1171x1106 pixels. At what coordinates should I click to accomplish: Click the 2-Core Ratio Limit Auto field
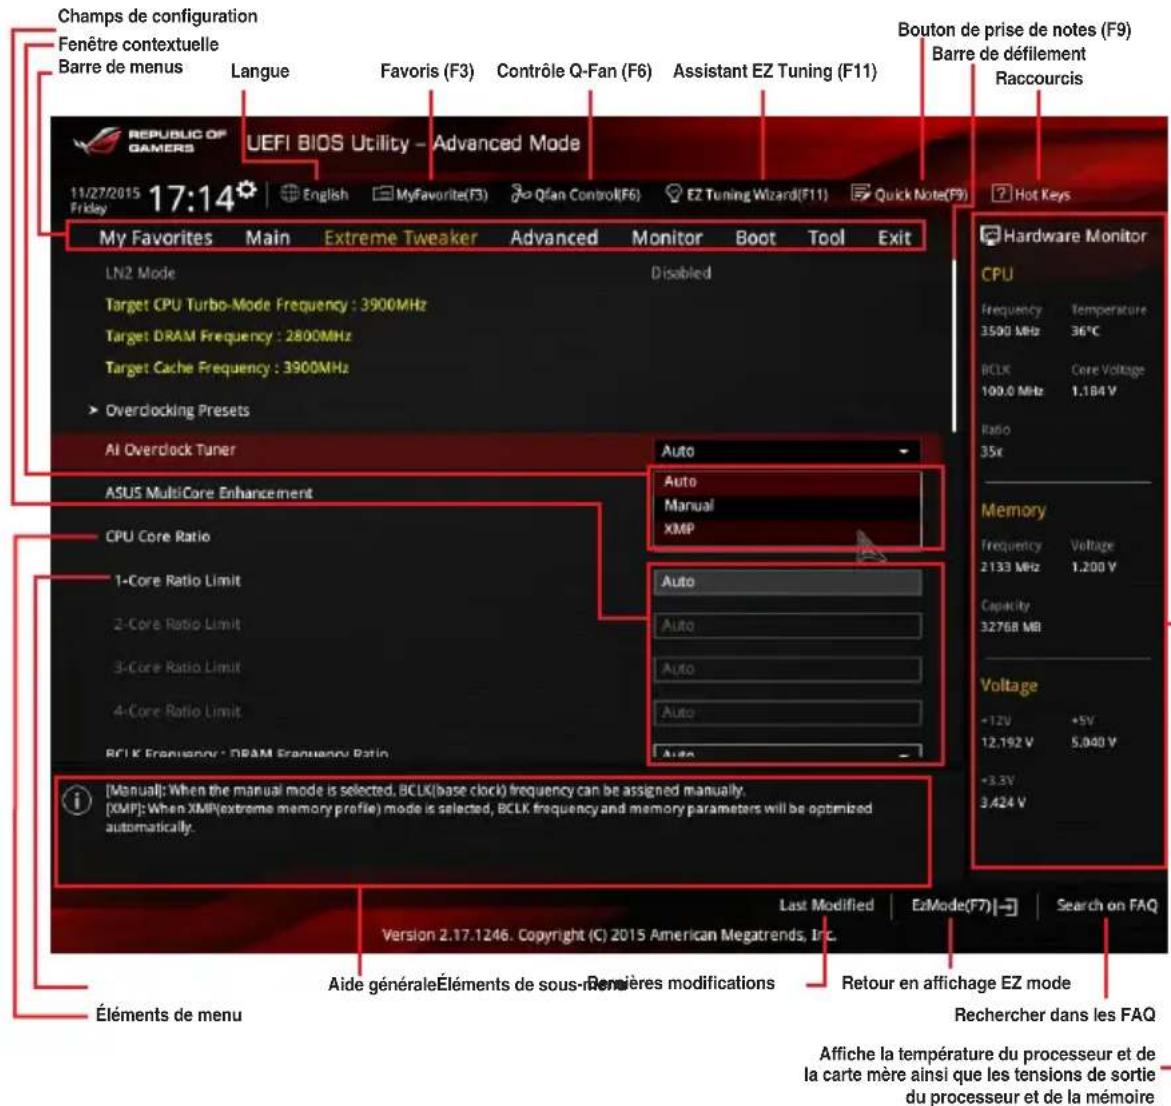[x=787, y=626]
